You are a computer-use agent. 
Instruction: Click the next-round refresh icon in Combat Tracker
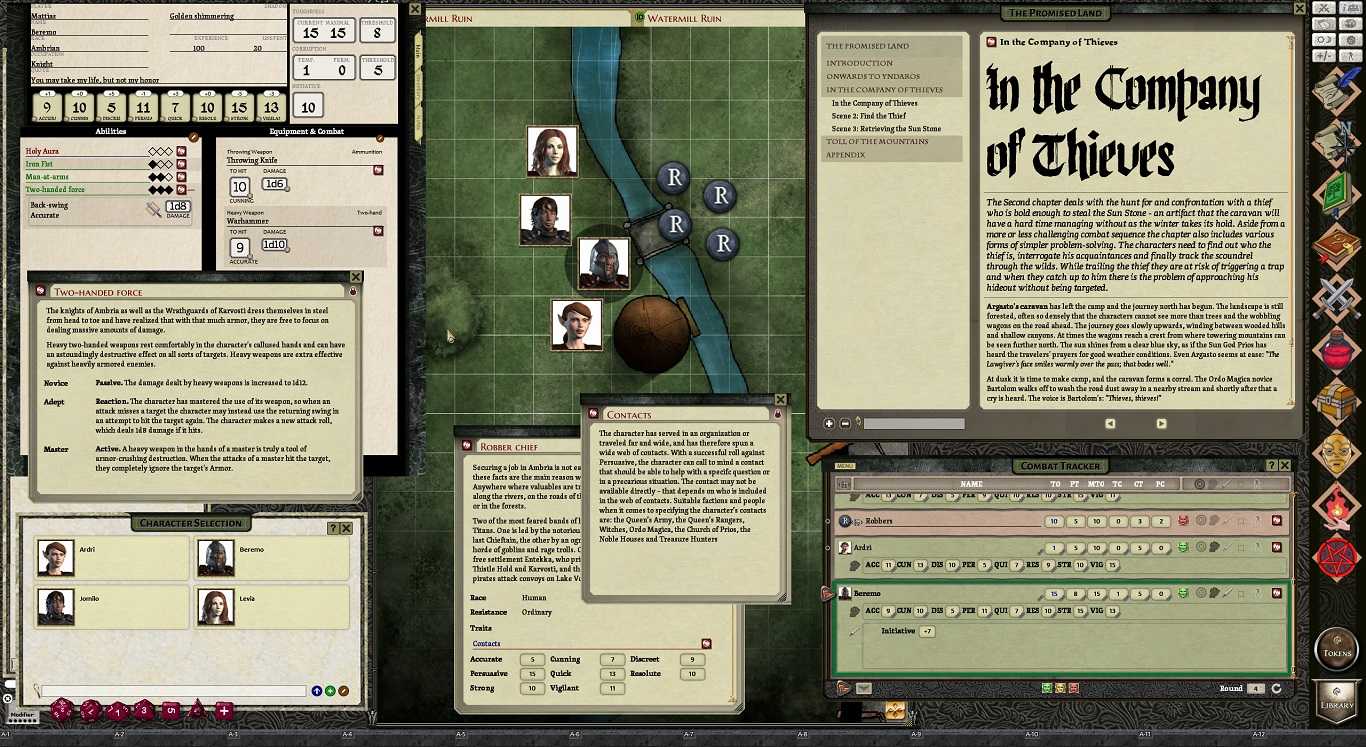click(1277, 689)
